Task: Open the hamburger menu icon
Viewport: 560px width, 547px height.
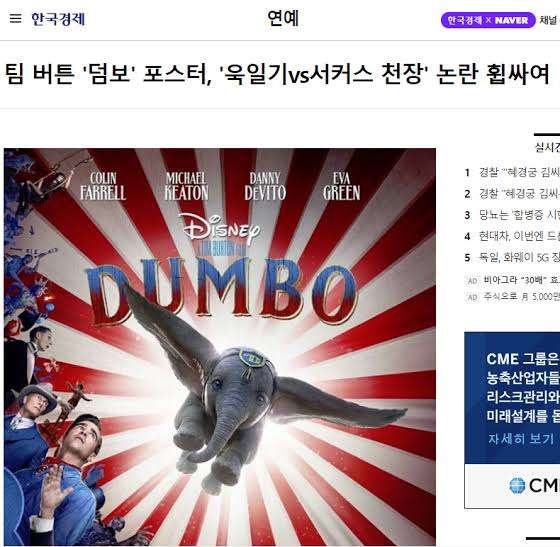Action: [x=15, y=18]
